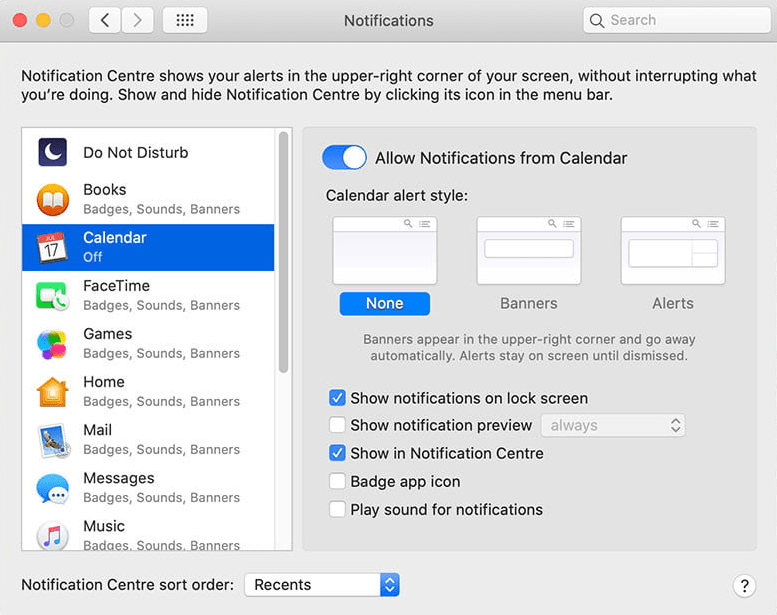Toggle Allow Notifications from Calendar switch

point(344,158)
